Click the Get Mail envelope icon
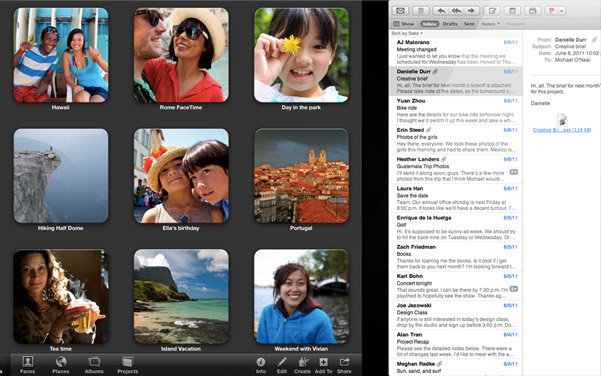Image resolution: width=601 pixels, height=376 pixels. point(400,11)
